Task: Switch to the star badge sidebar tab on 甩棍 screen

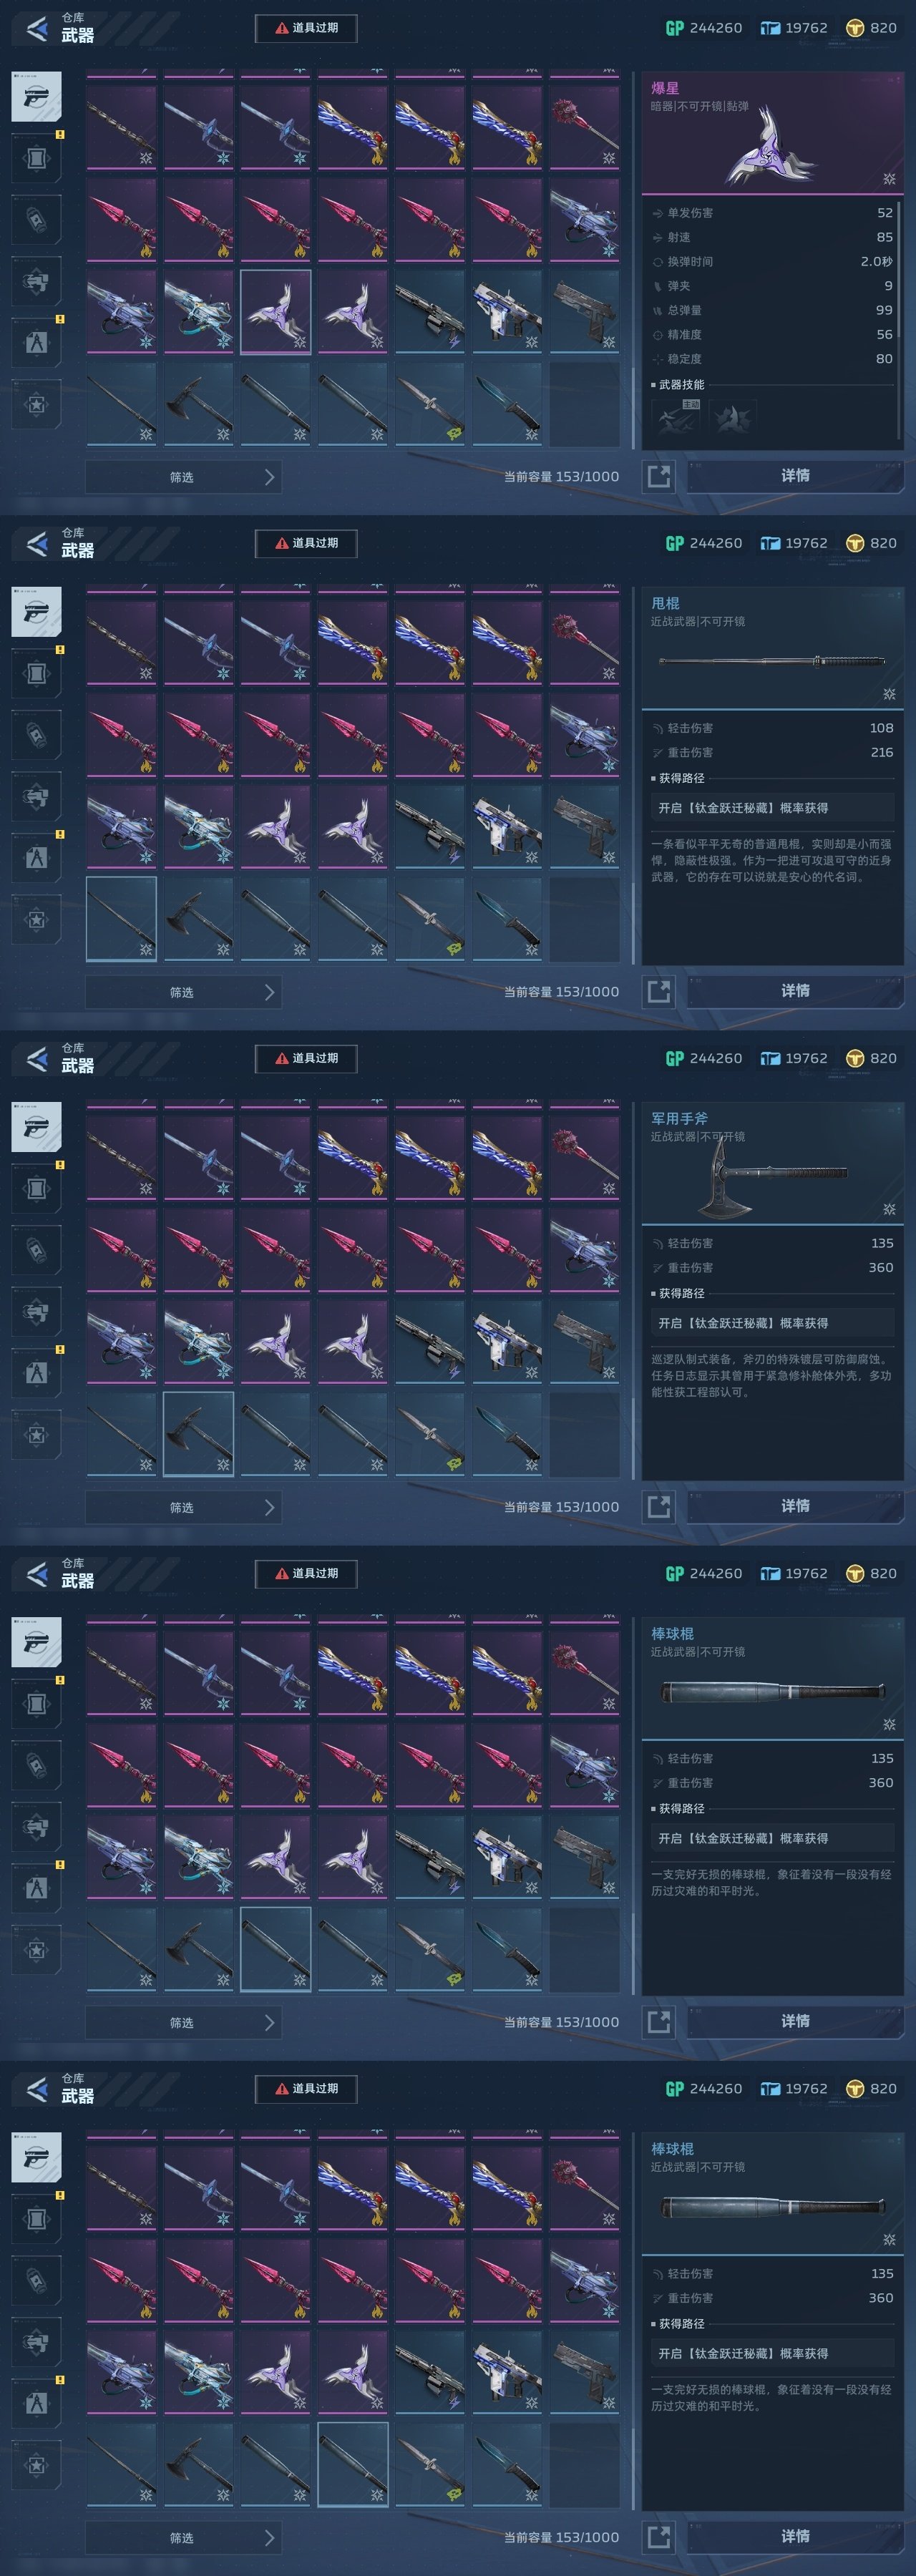Action: pos(36,920)
